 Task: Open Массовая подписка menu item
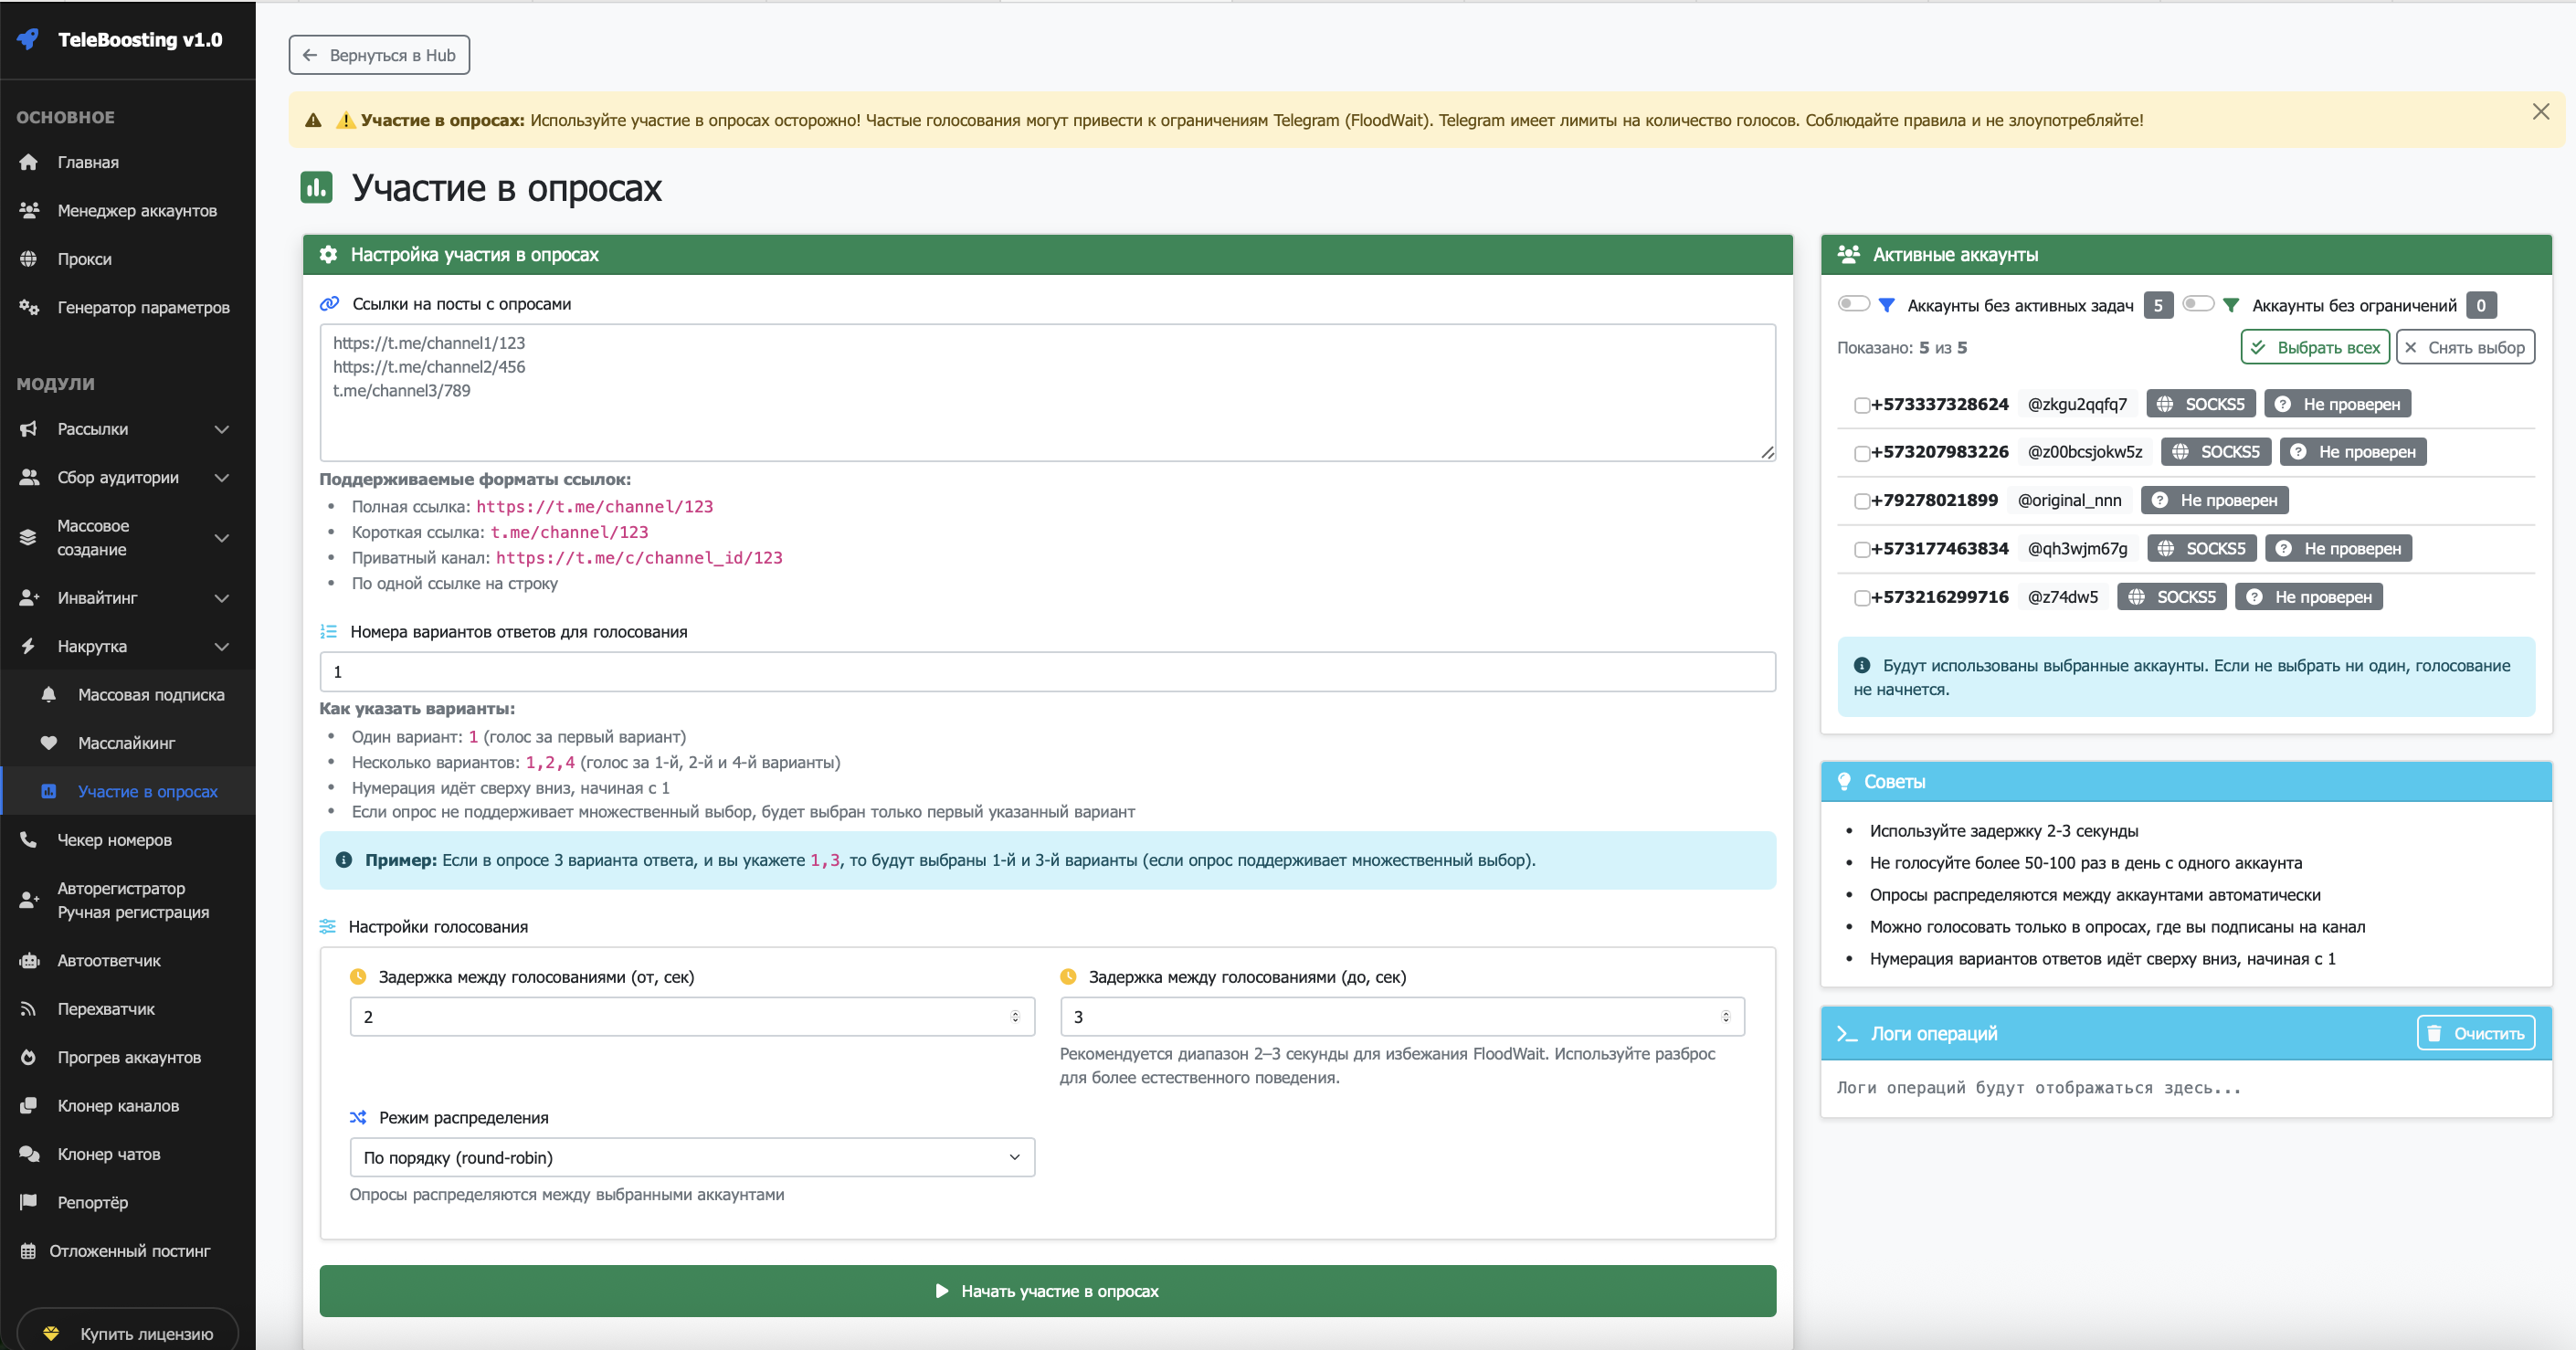click(151, 695)
